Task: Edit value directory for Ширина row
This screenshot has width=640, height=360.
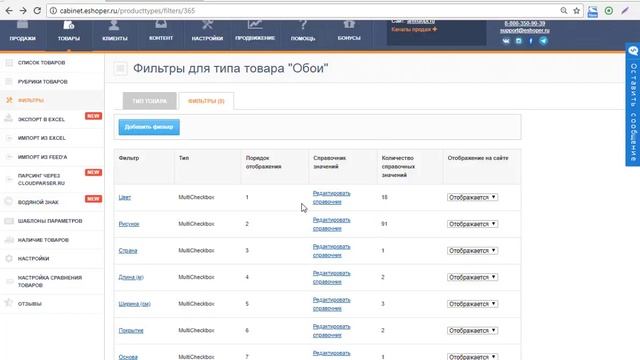Action: pyautogui.click(x=331, y=304)
